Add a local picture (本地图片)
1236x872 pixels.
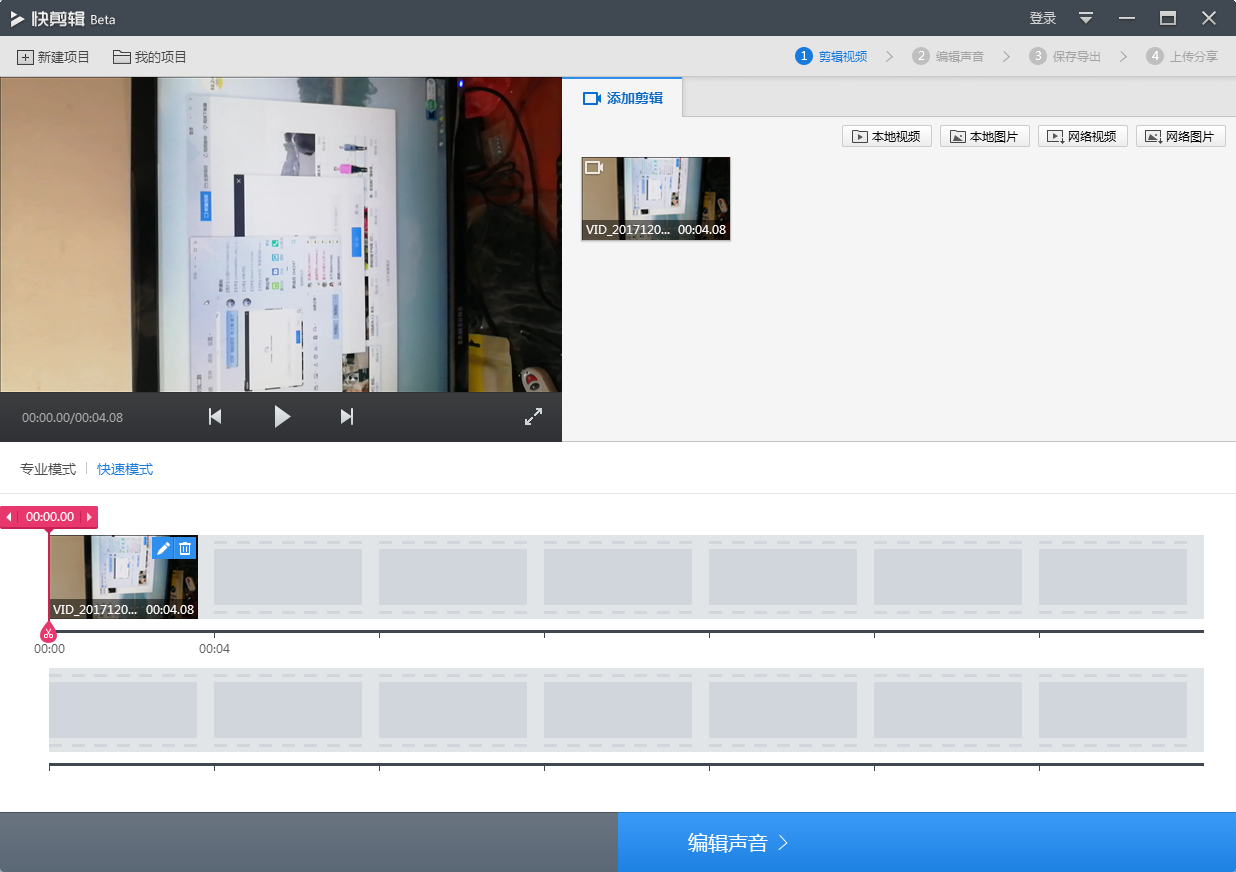tap(985, 136)
